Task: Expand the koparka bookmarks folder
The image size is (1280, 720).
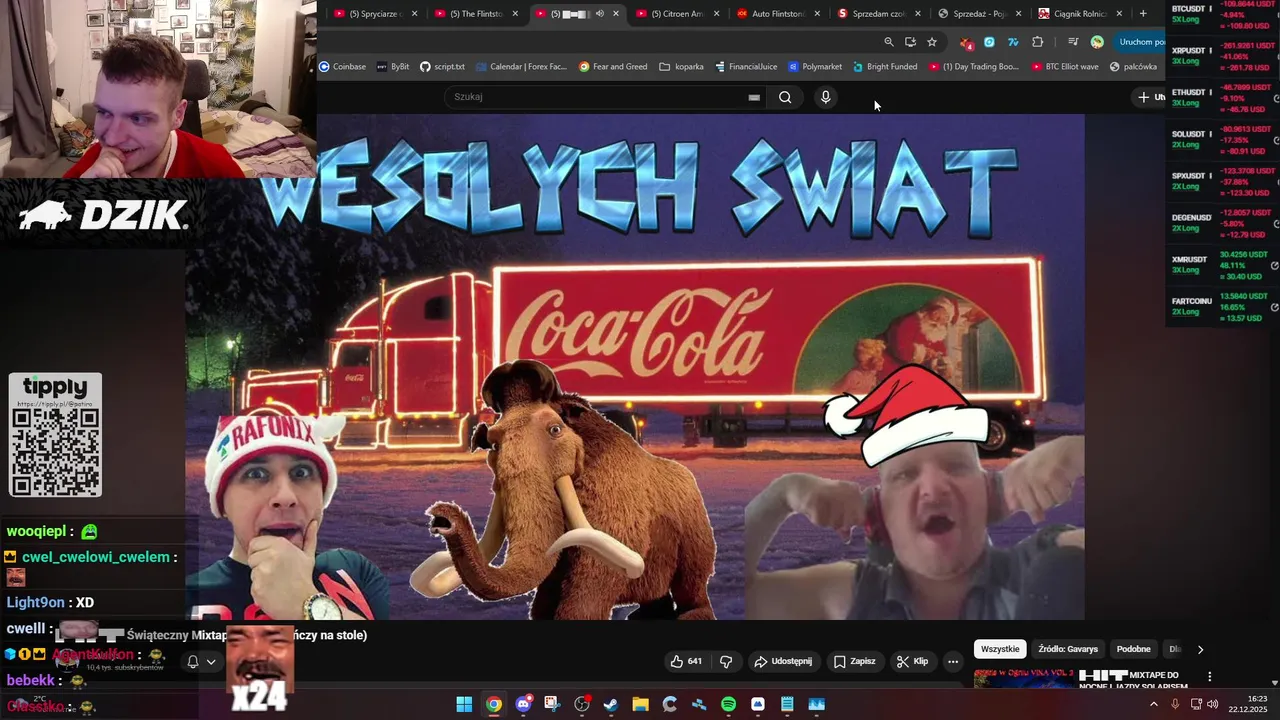Action: 681,67
